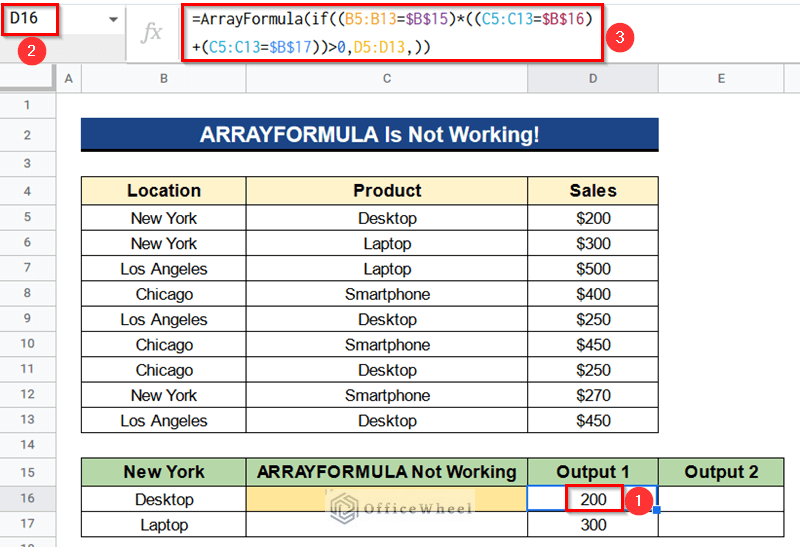The width and height of the screenshot is (800, 547).
Task: Click the $450 cell in row 13
Action: [x=593, y=420]
